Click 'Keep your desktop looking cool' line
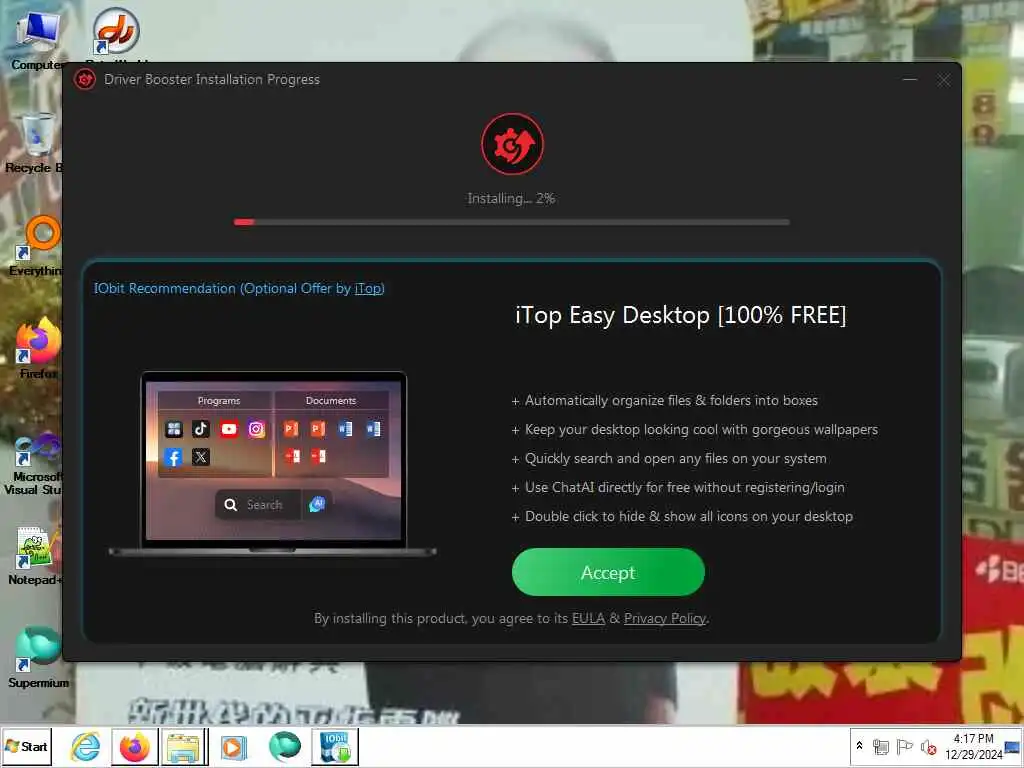This screenshot has height=768, width=1024. (701, 430)
